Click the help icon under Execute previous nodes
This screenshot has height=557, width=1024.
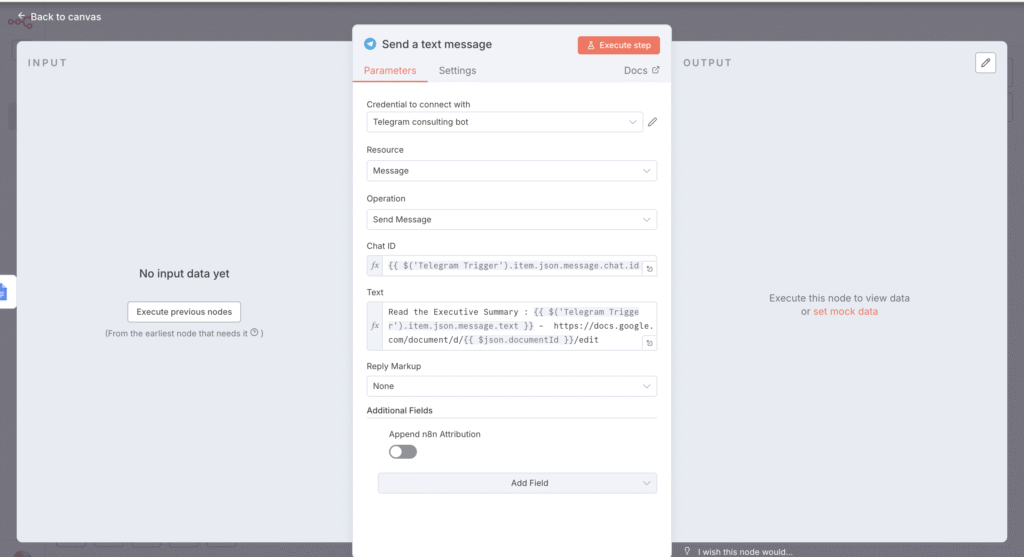click(254, 333)
